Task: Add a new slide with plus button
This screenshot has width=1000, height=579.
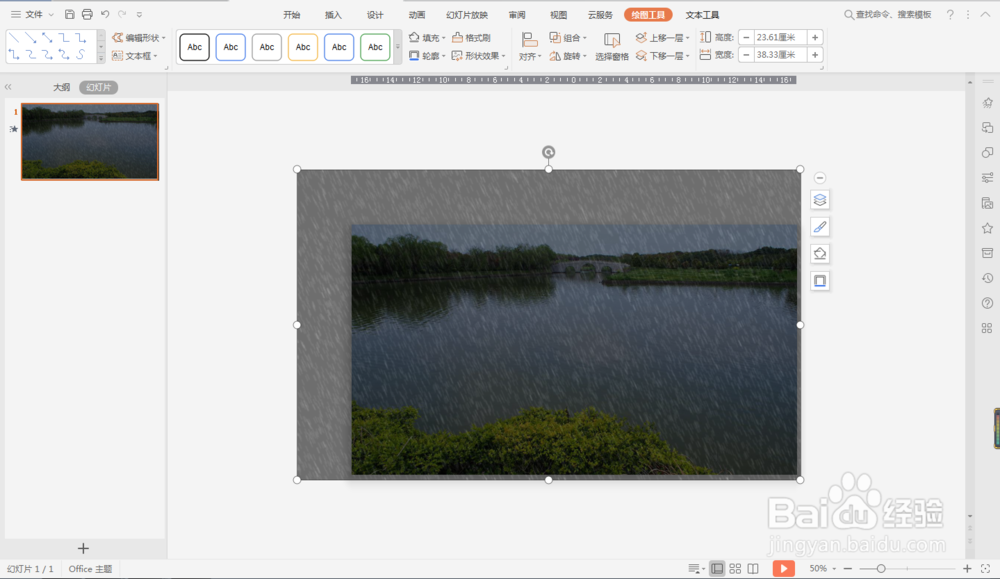Action: coord(83,548)
